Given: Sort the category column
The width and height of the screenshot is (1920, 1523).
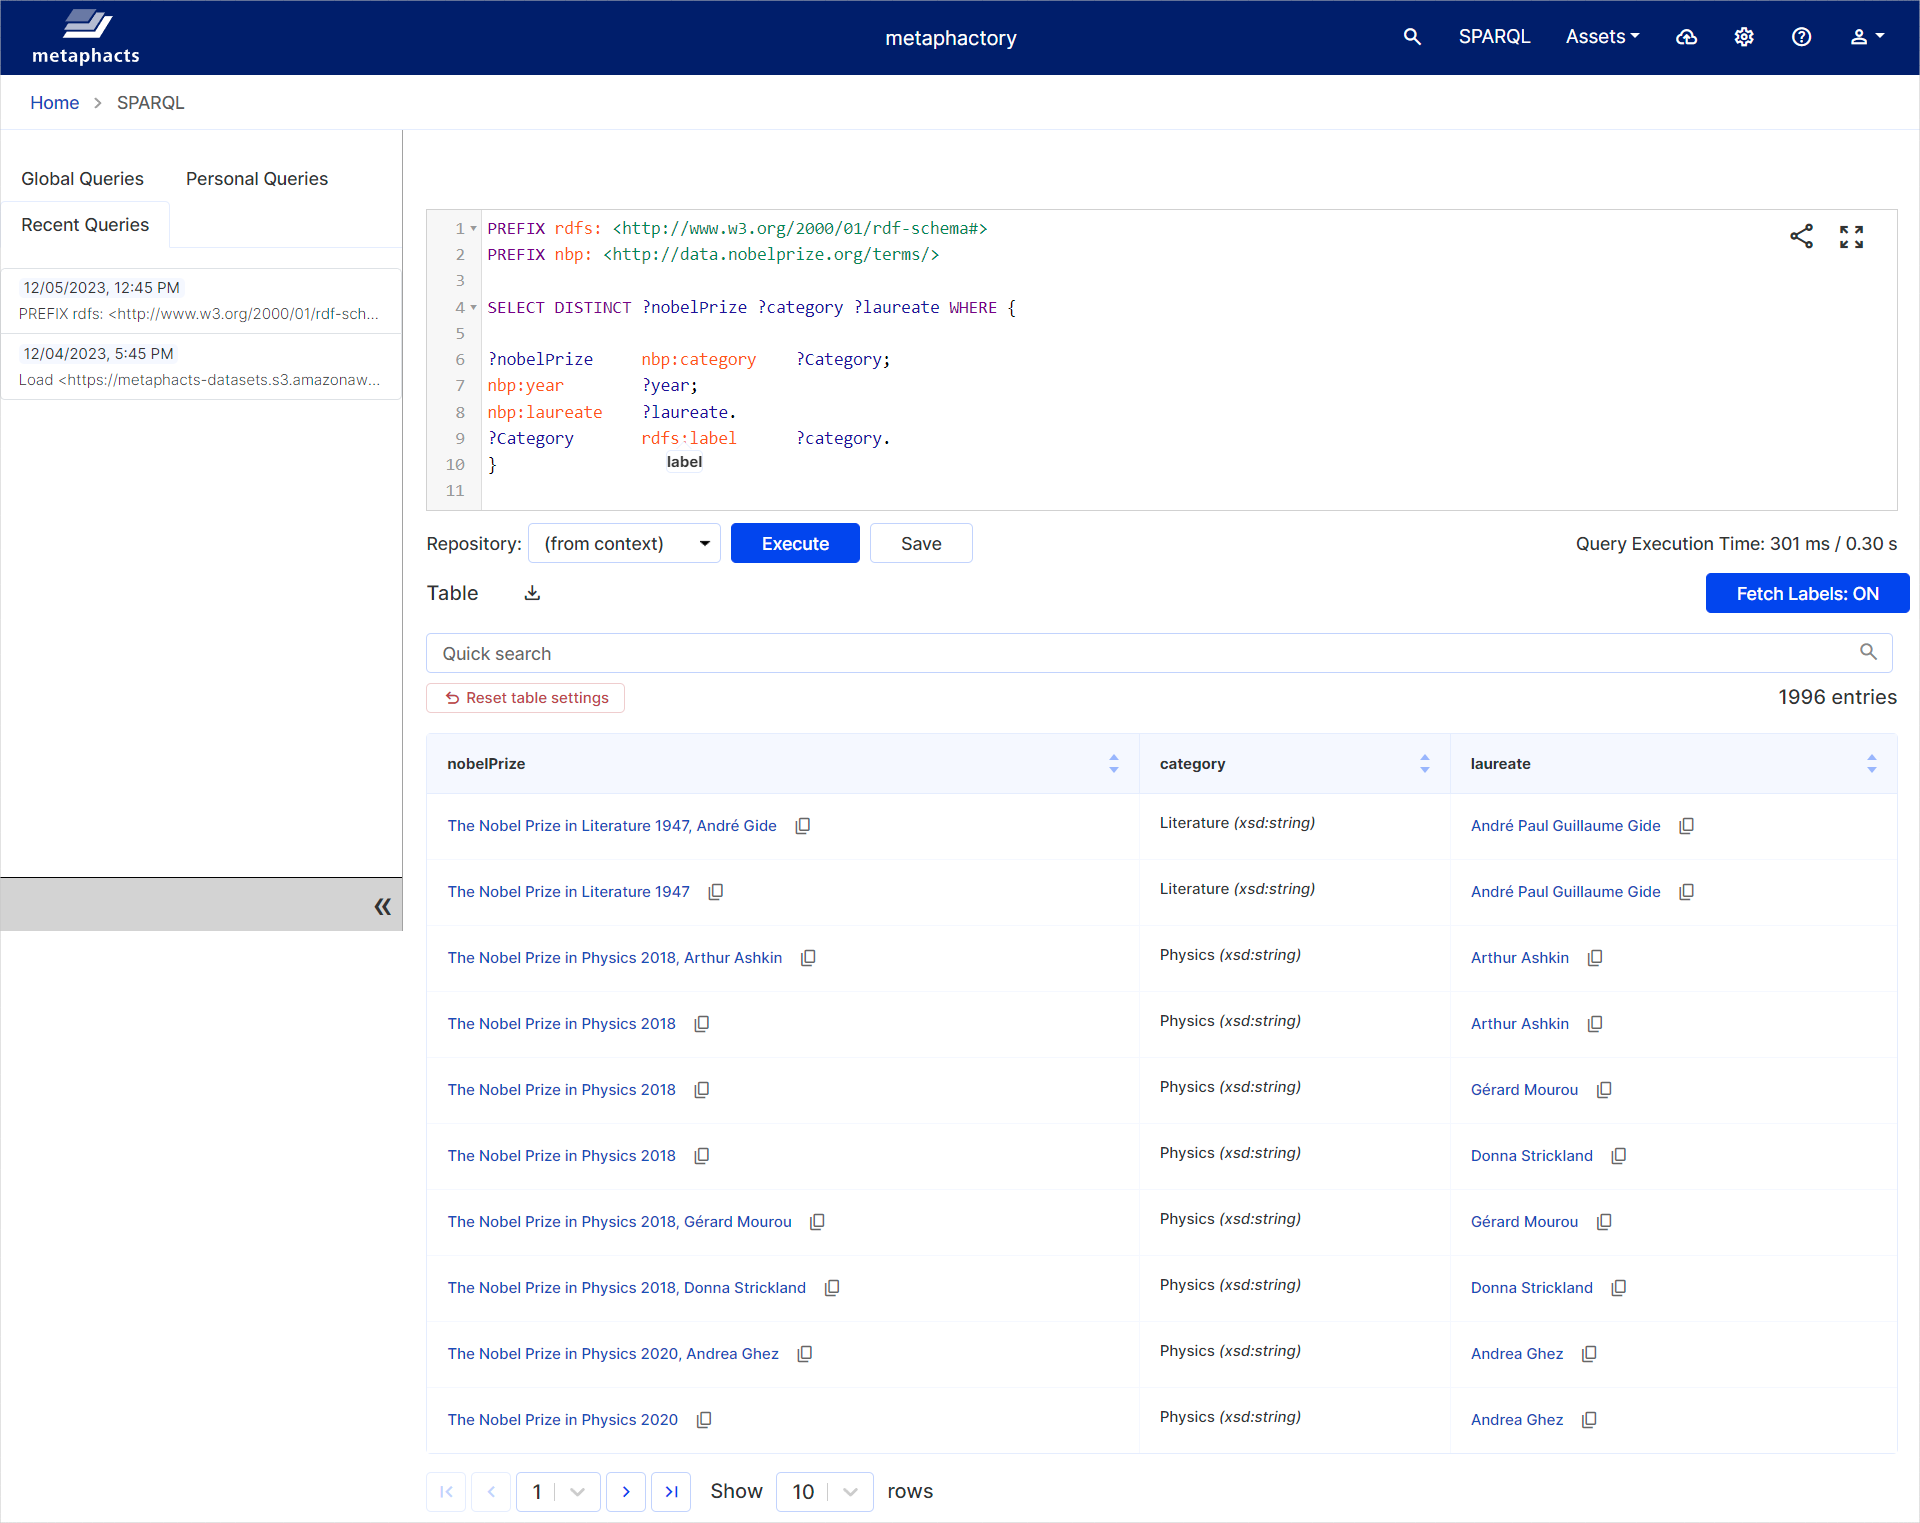Looking at the screenshot, I should (1425, 763).
